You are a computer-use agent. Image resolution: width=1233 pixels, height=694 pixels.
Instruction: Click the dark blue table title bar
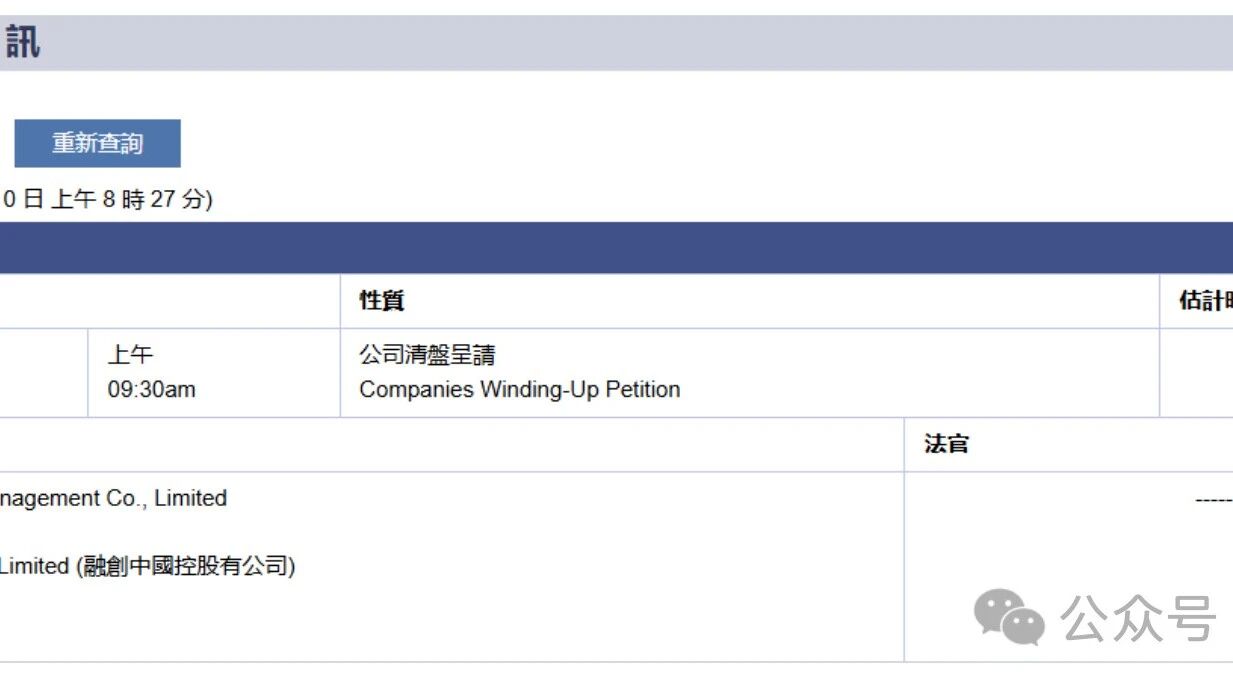click(x=616, y=247)
